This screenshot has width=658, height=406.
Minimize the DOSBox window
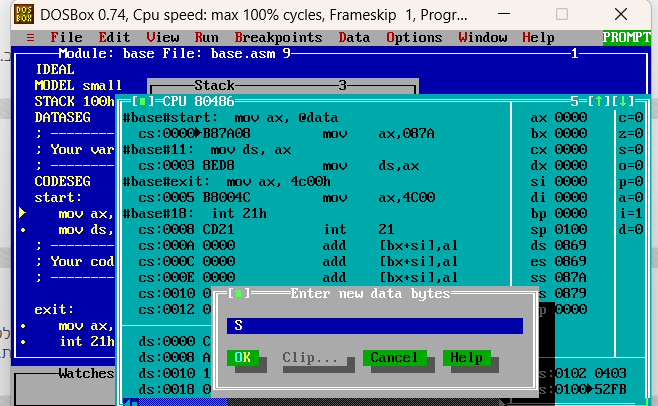point(504,14)
